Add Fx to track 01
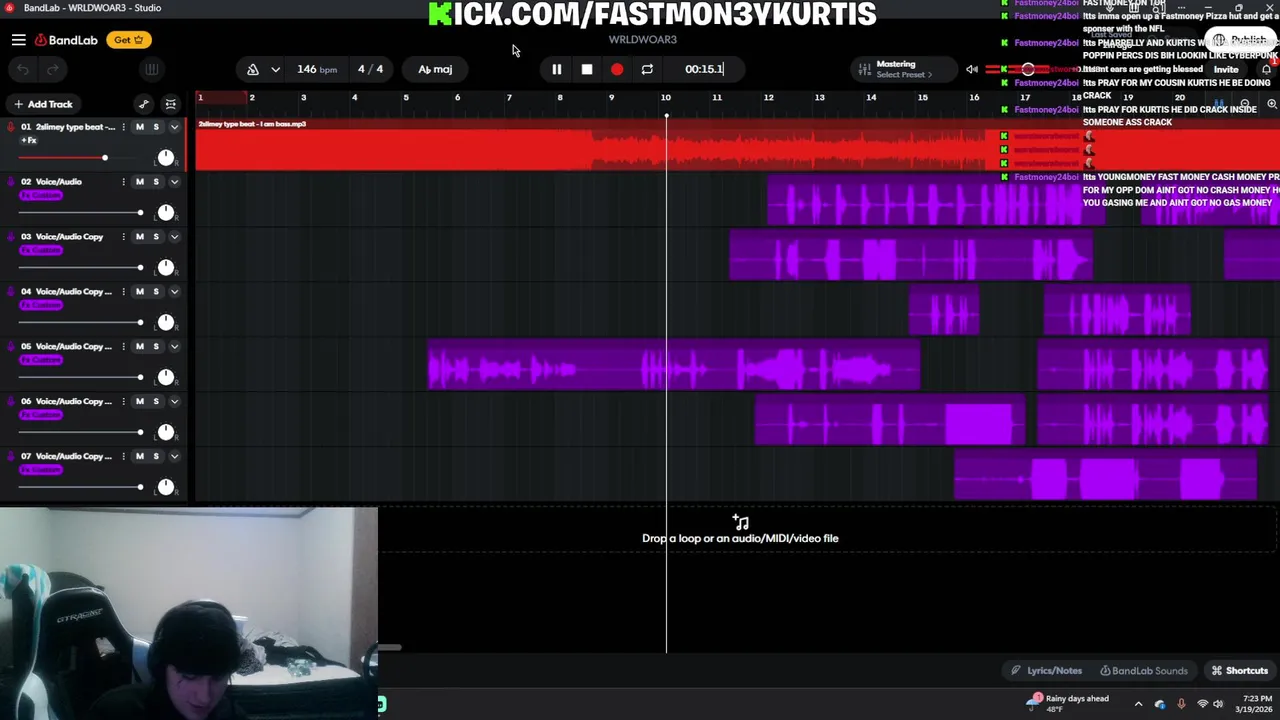This screenshot has width=1280, height=720. (x=28, y=140)
